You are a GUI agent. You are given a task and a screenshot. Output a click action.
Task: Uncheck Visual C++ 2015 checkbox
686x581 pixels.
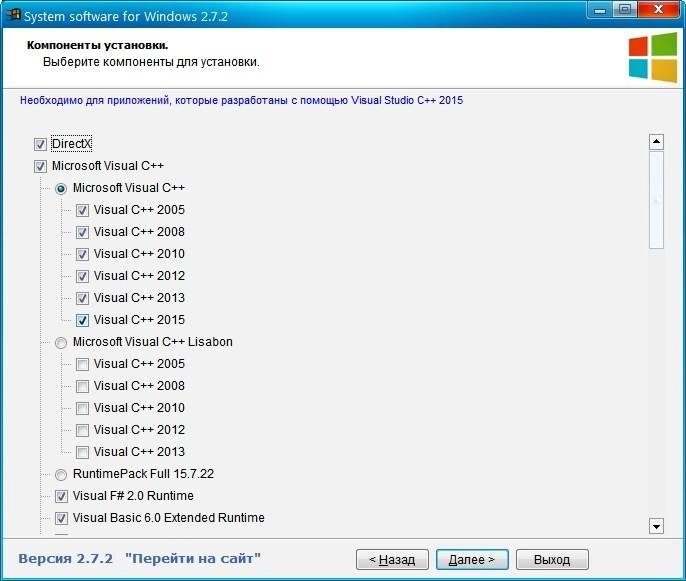82,320
